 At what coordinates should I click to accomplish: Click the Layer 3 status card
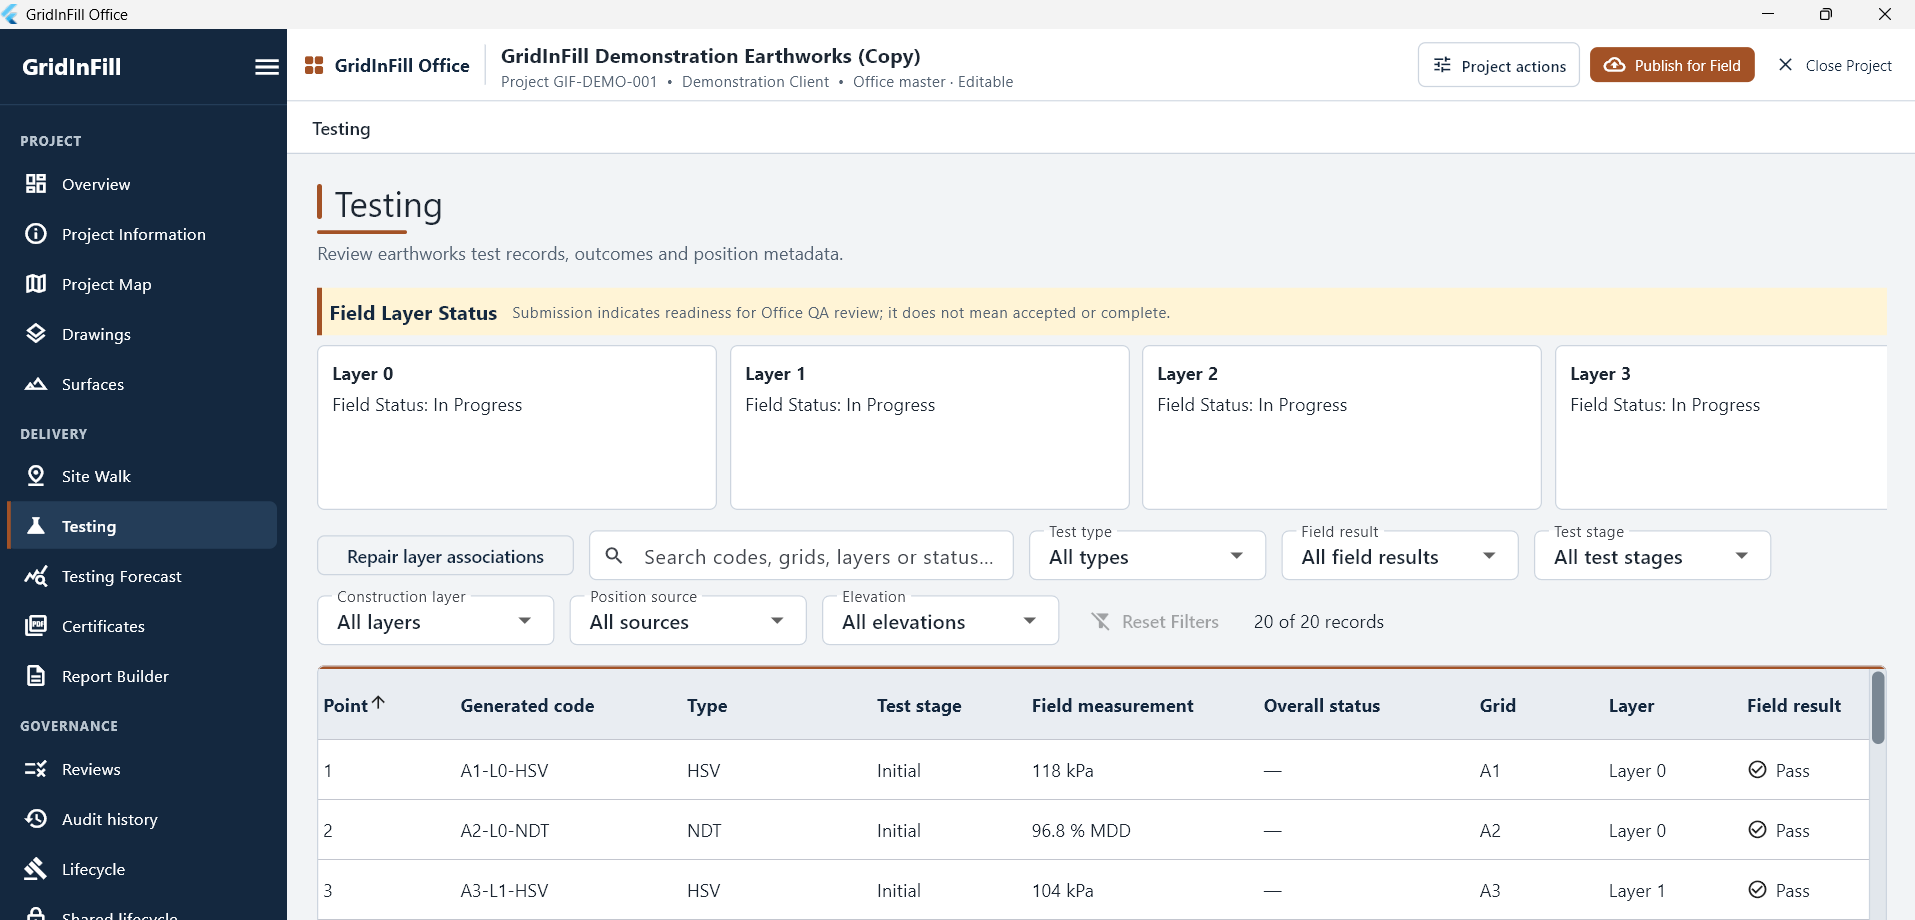click(x=1721, y=427)
